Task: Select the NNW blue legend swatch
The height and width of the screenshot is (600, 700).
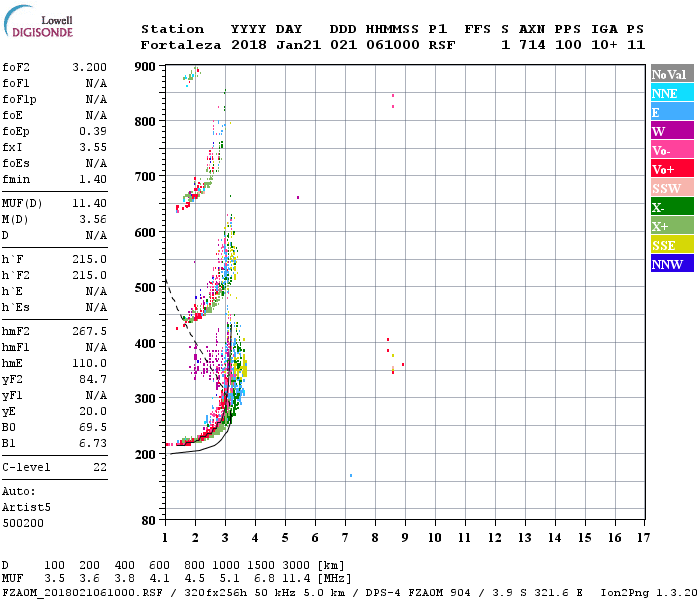Action: click(672, 264)
